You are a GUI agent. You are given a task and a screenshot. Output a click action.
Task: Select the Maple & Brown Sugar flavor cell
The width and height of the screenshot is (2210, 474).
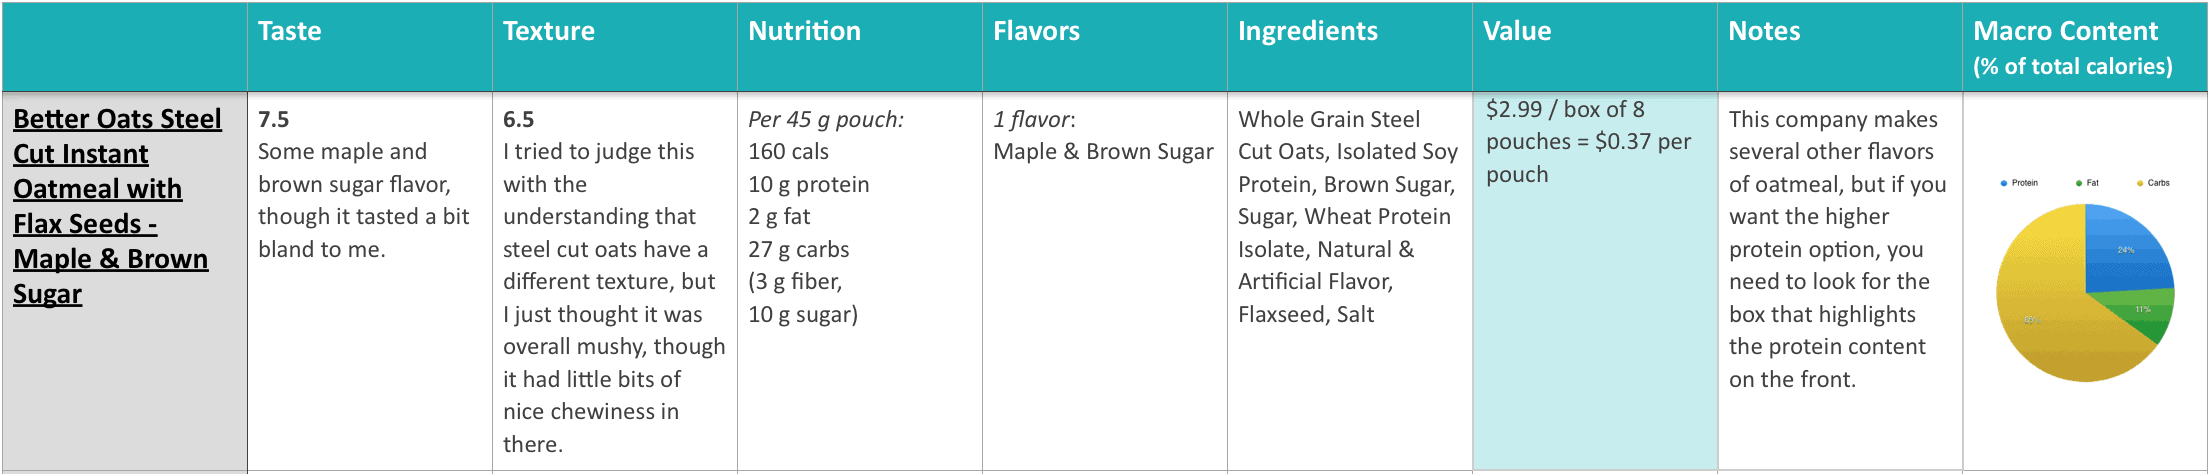pos(1105,281)
